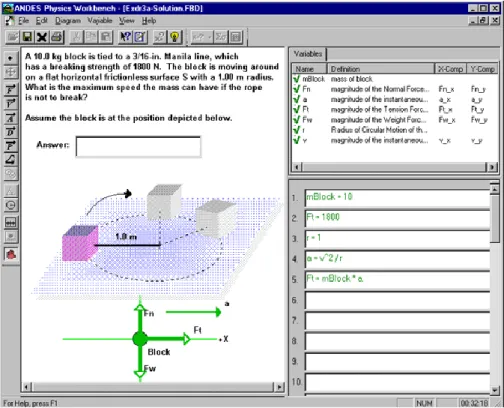The height and width of the screenshot is (408, 504).
Task: Click the scissors Cut toolbar icon
Action: [76, 37]
